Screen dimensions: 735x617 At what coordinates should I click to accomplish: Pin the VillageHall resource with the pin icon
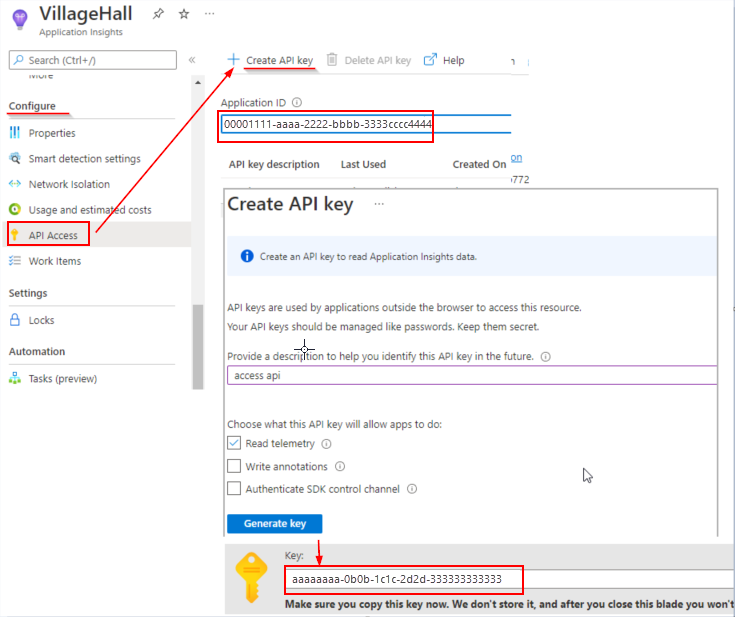tap(158, 14)
